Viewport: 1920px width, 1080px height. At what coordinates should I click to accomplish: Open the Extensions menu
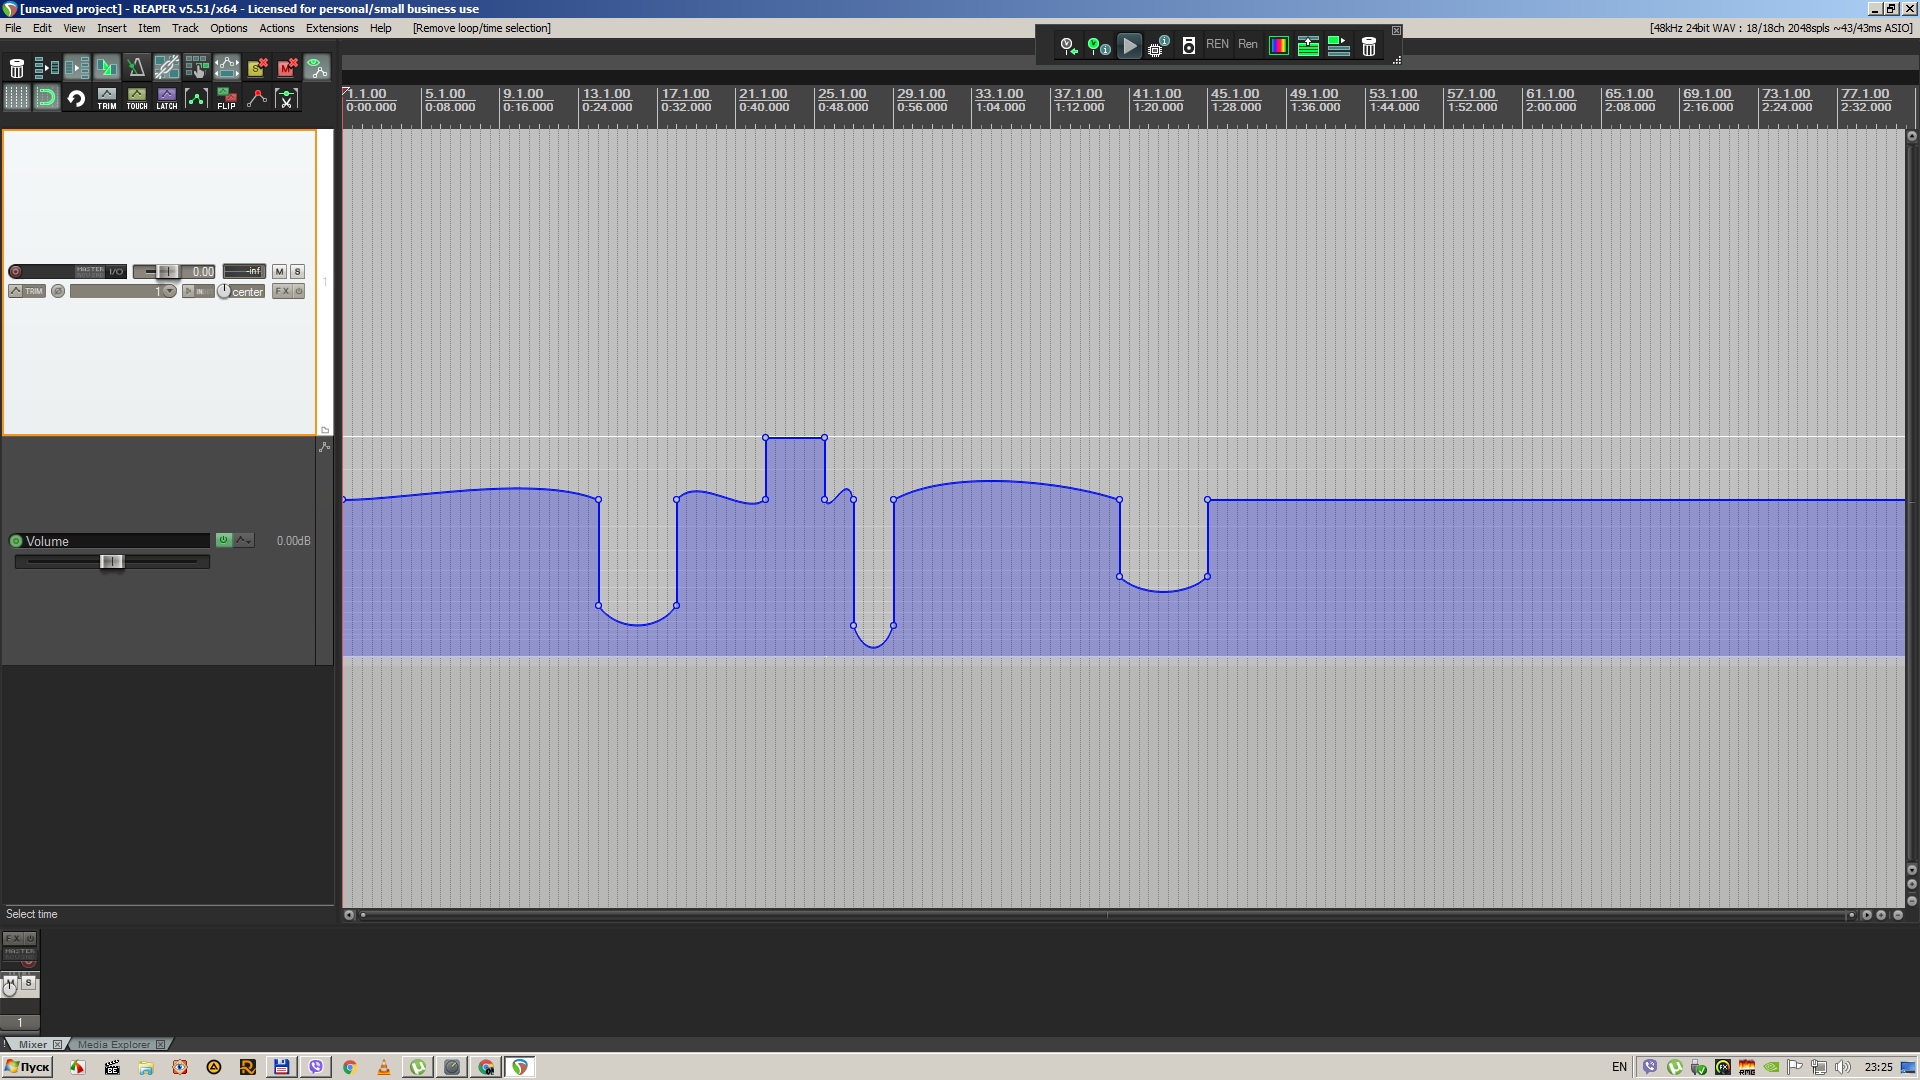(331, 28)
